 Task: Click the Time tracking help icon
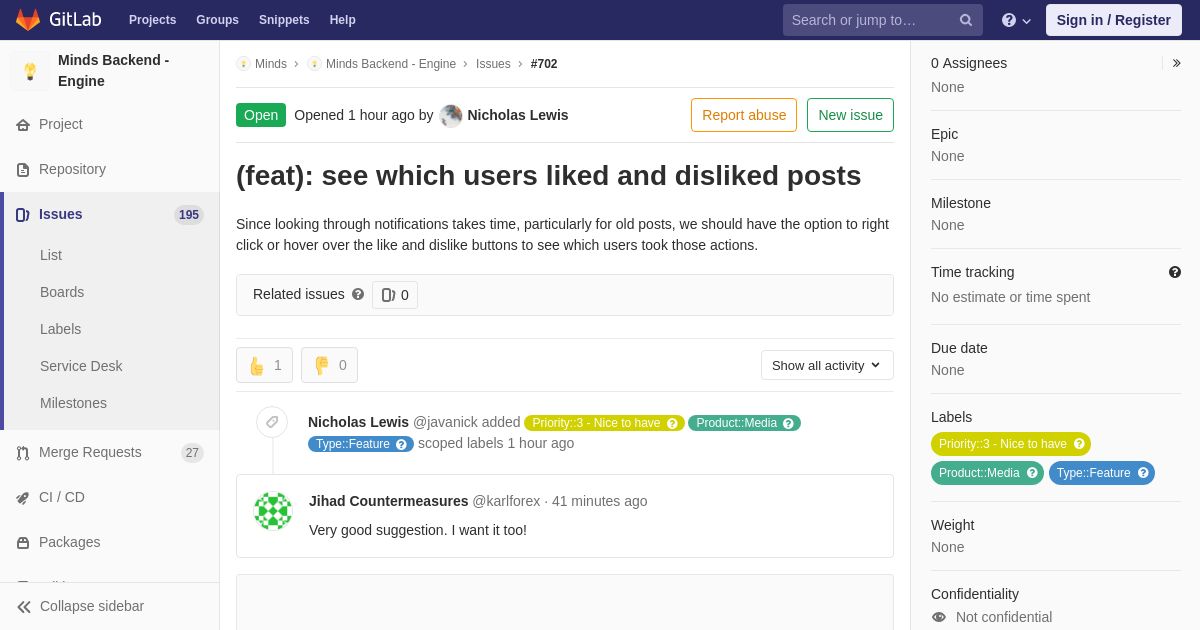click(1175, 272)
